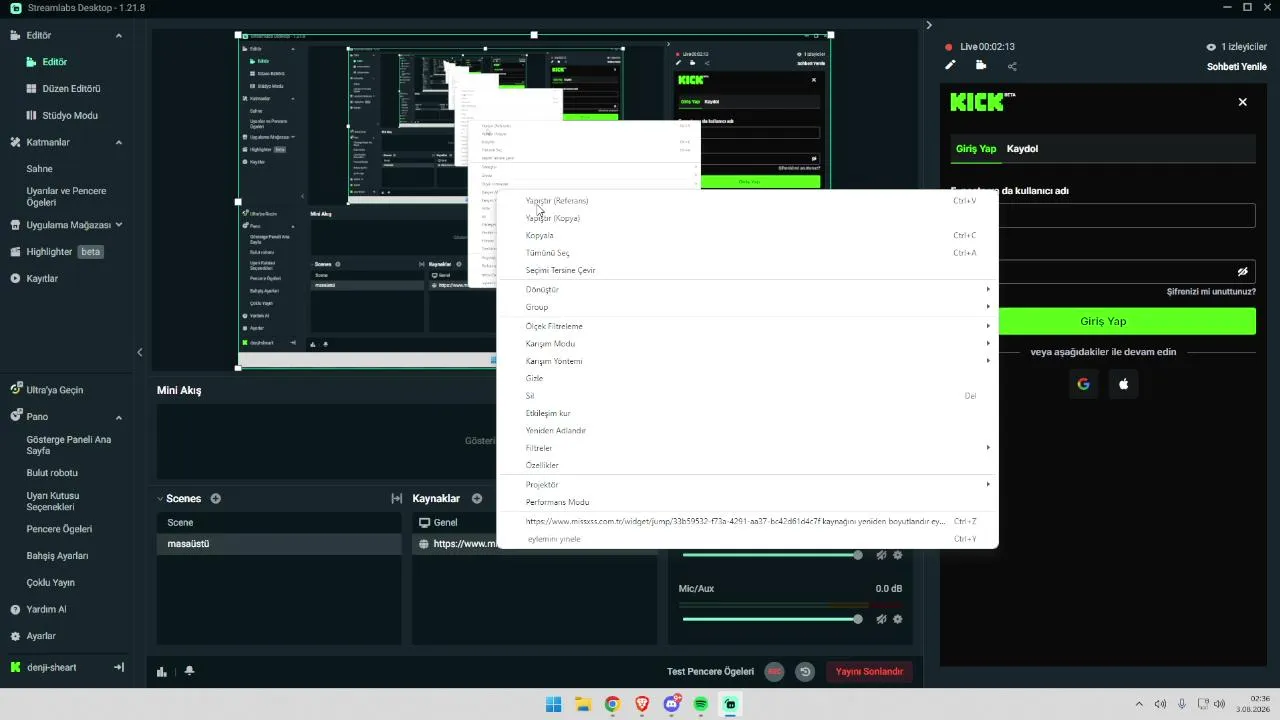This screenshot has height=720, width=1280.
Task: Collapse the left sidebar arrow
Action: [x=140, y=352]
